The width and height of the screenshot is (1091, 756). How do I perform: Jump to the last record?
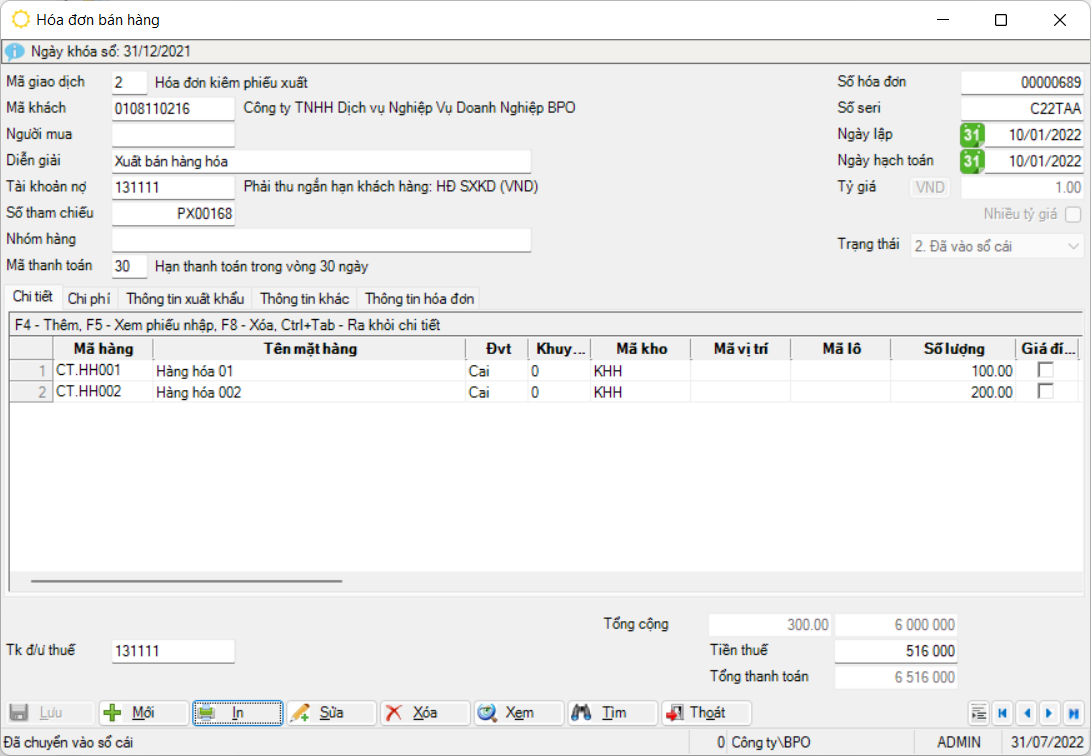(1073, 713)
